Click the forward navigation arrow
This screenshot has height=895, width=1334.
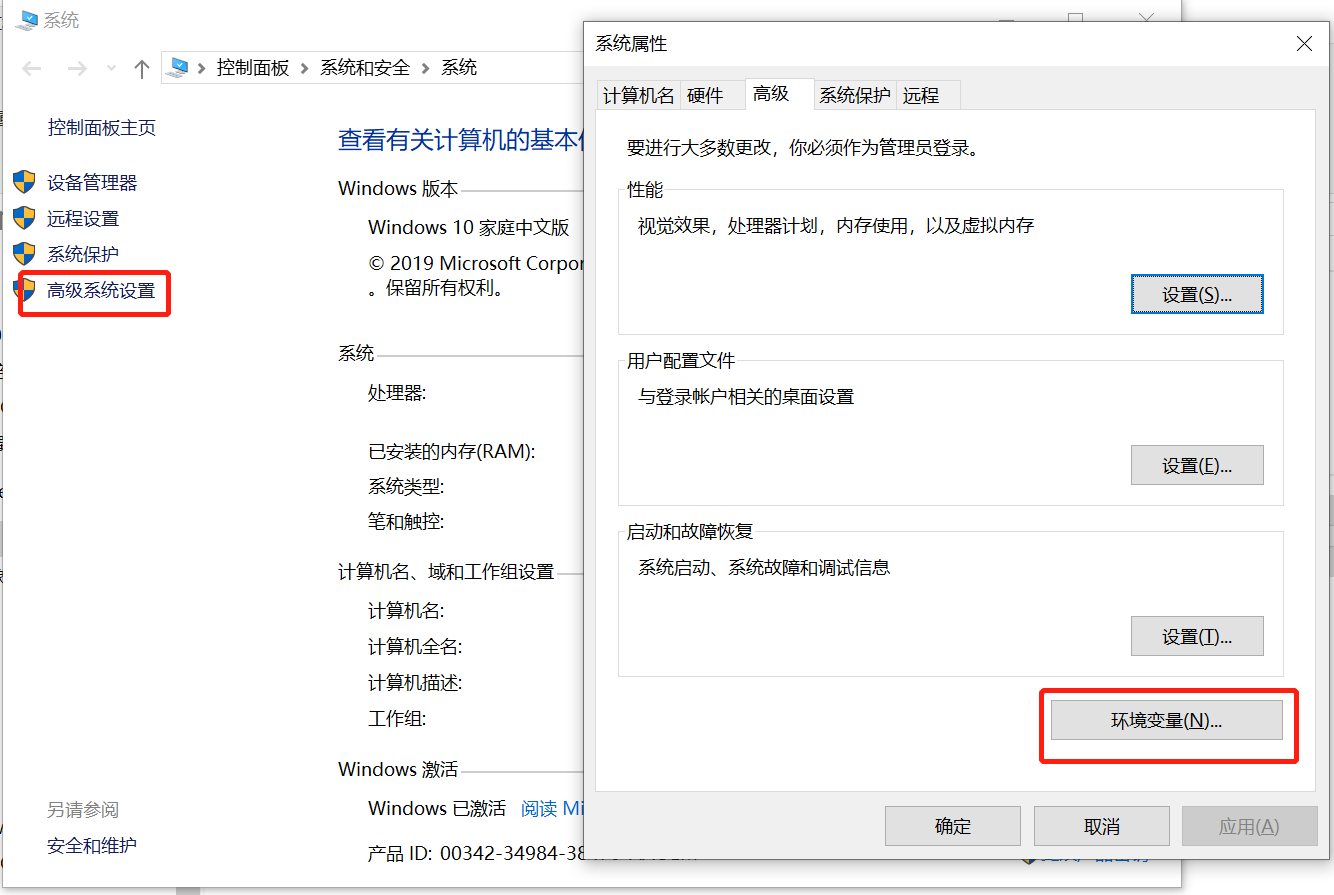[78, 67]
